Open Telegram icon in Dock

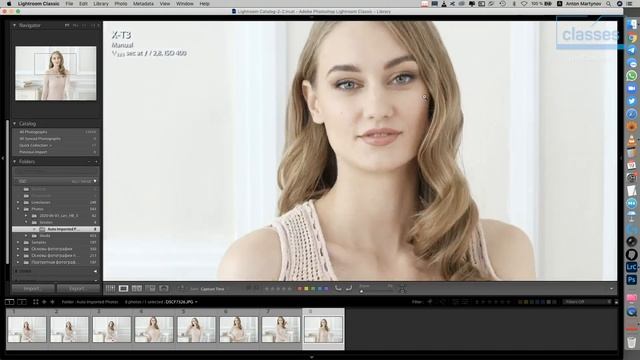click(x=631, y=50)
